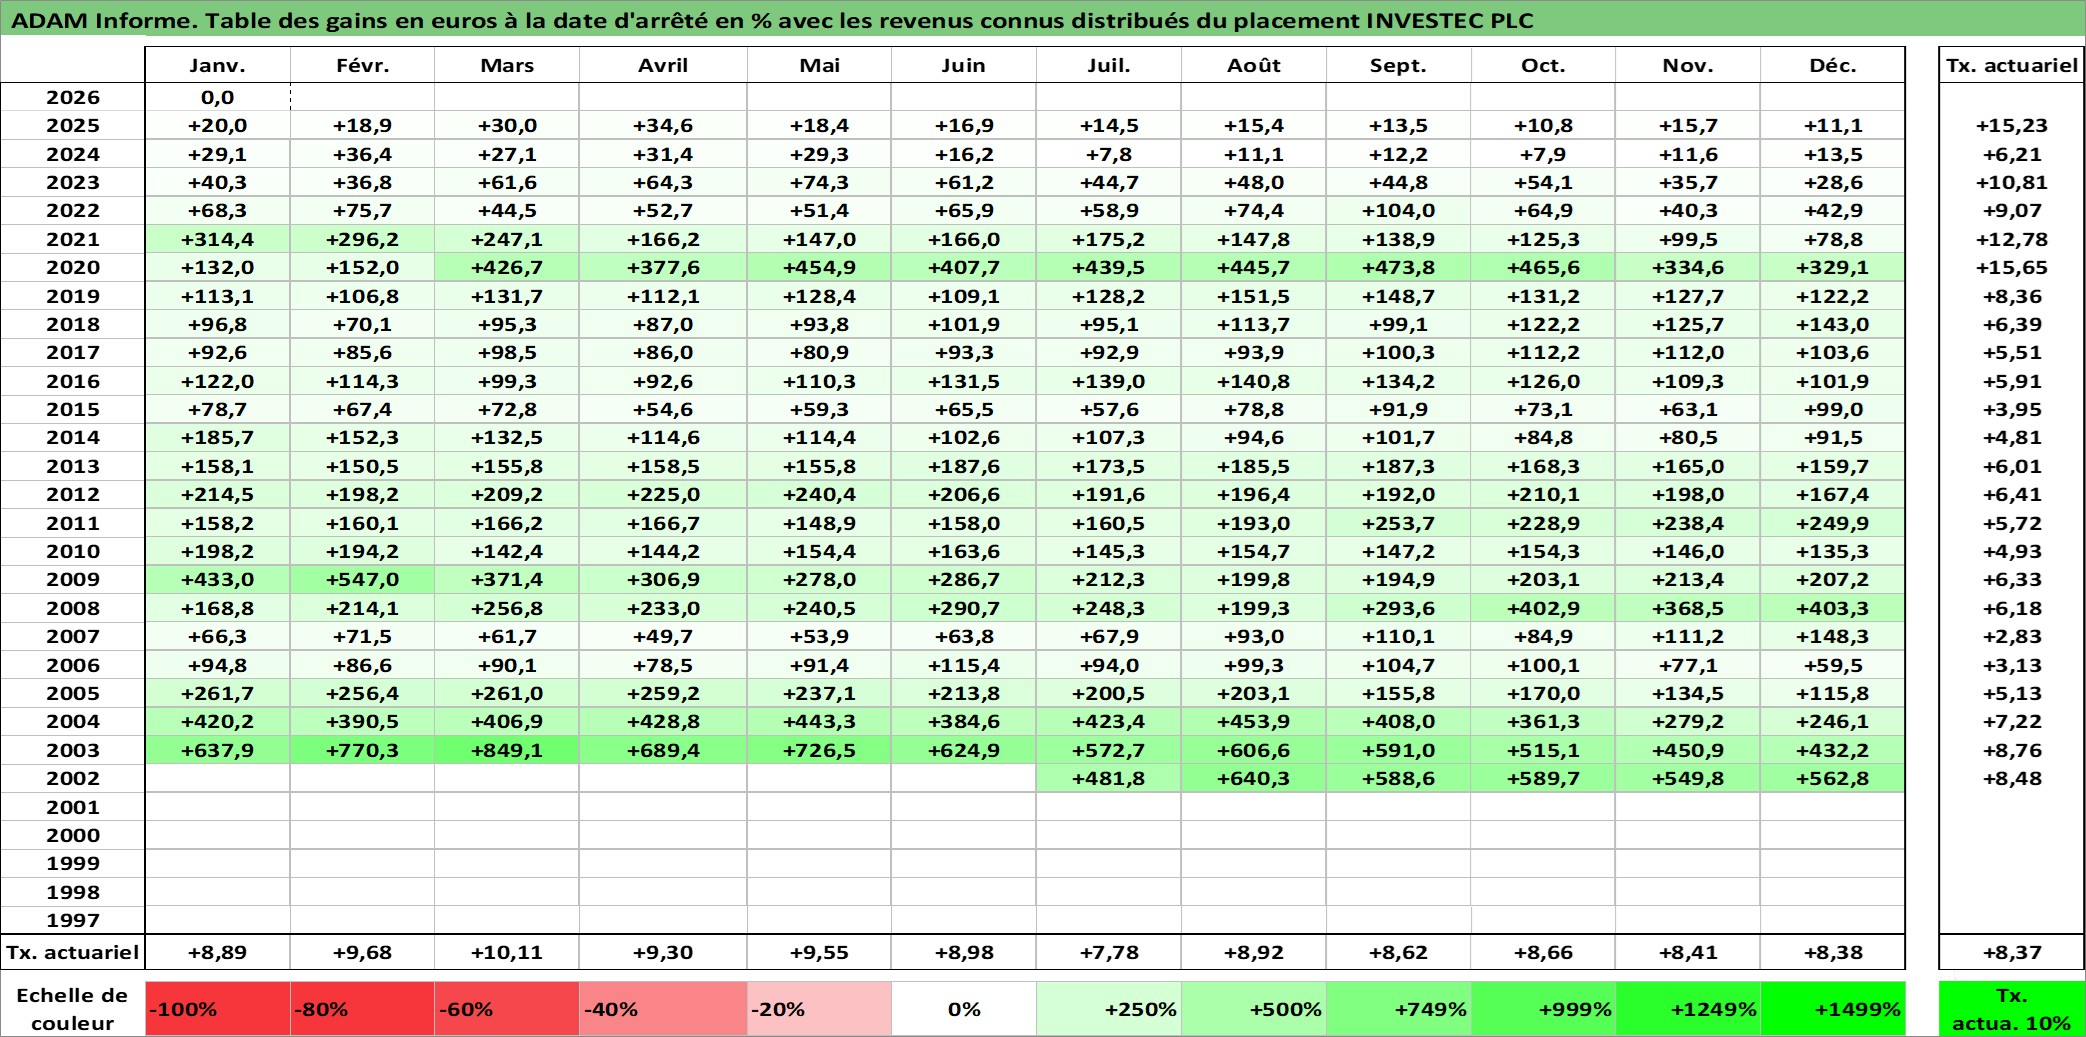
Task: Click the 0% white color swatch
Action: 964,1009
